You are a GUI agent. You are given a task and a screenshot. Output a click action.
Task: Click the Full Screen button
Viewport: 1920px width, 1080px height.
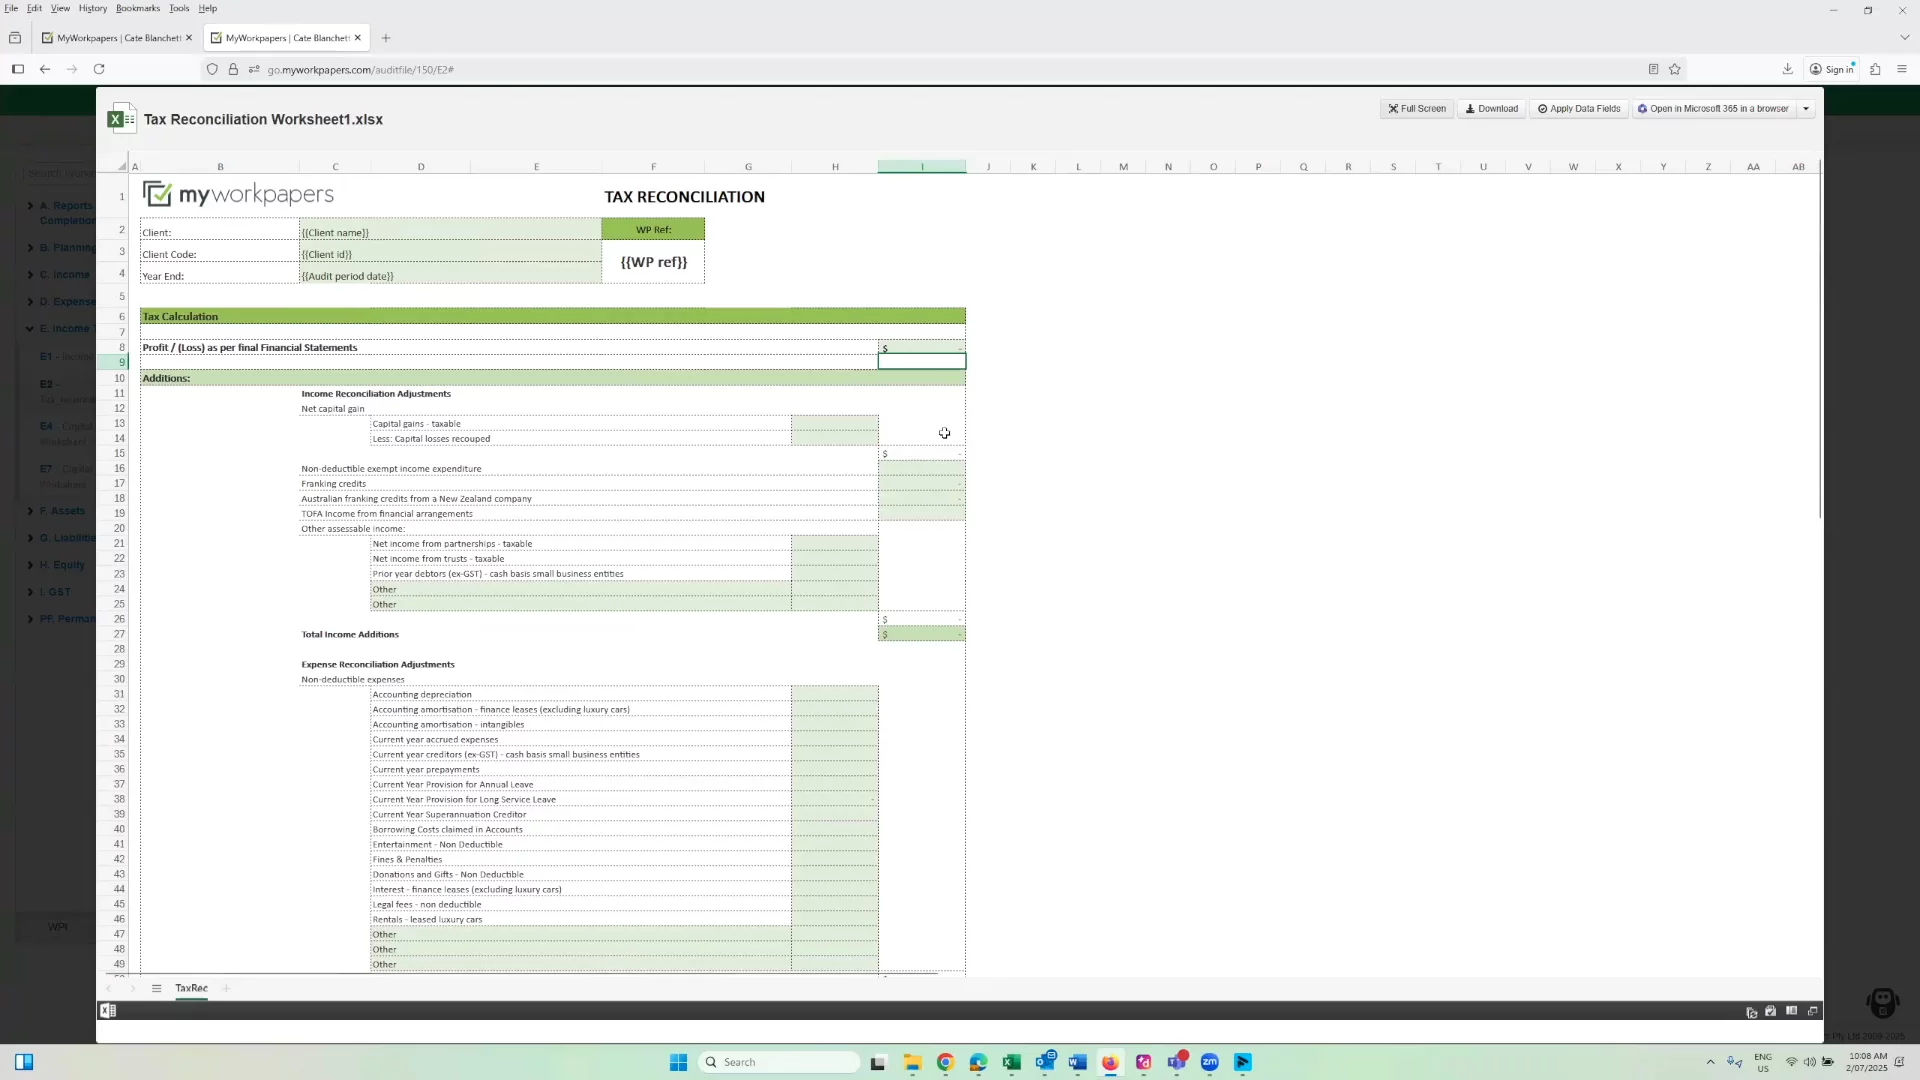(x=1417, y=109)
